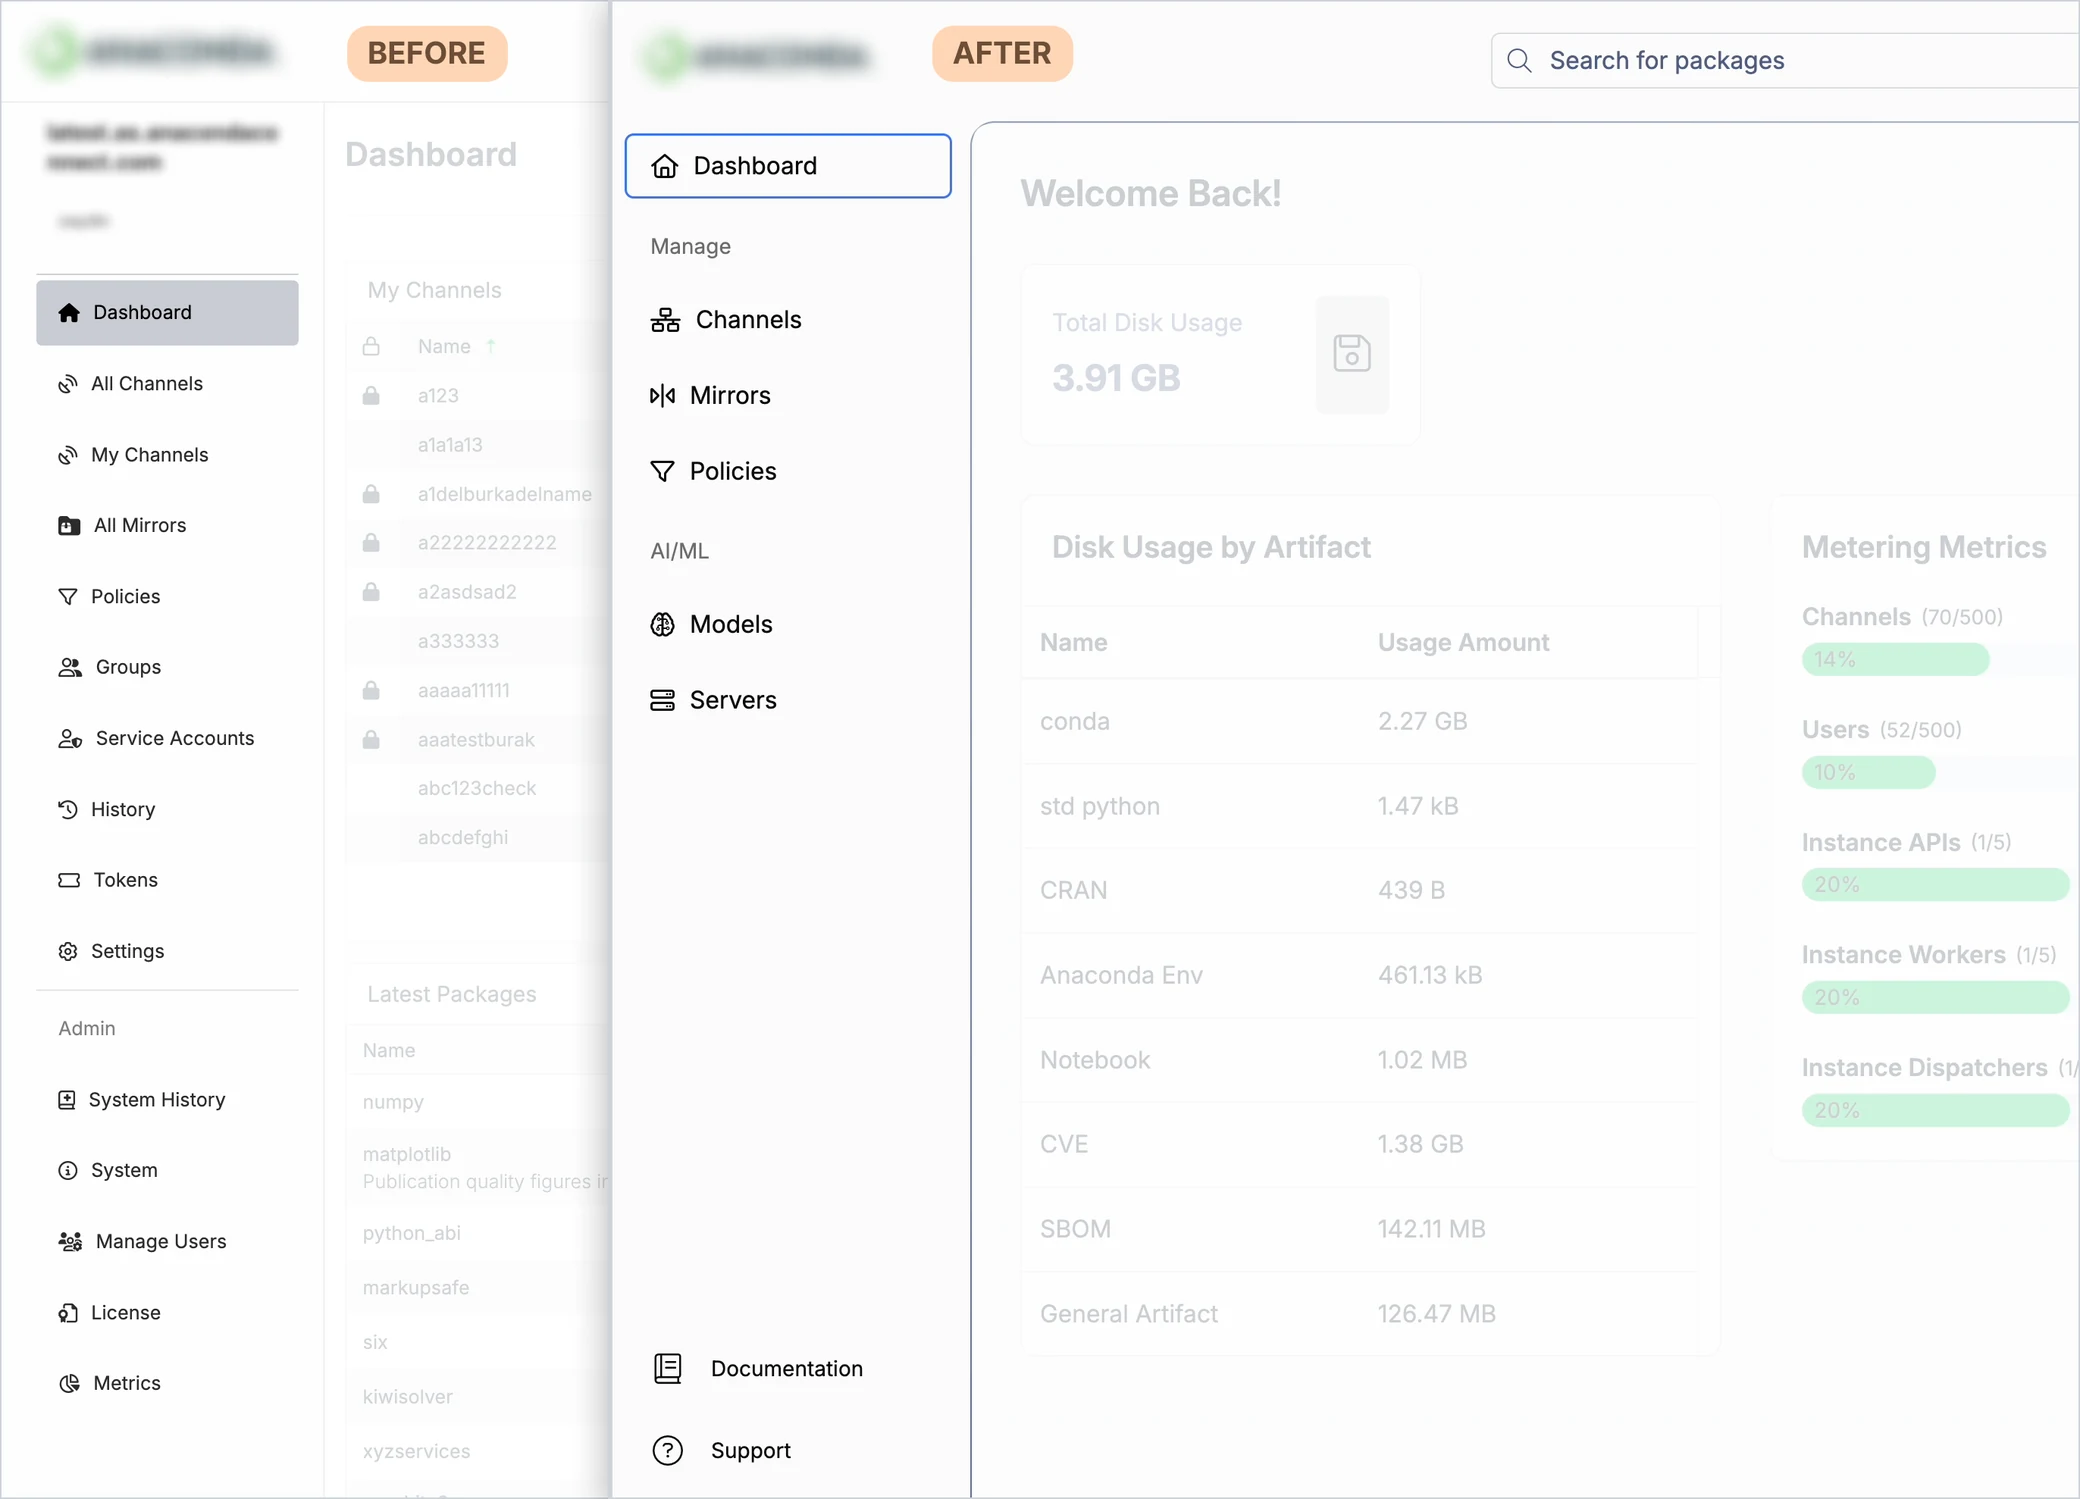Click the Channels 14% usage bar

click(x=1895, y=660)
